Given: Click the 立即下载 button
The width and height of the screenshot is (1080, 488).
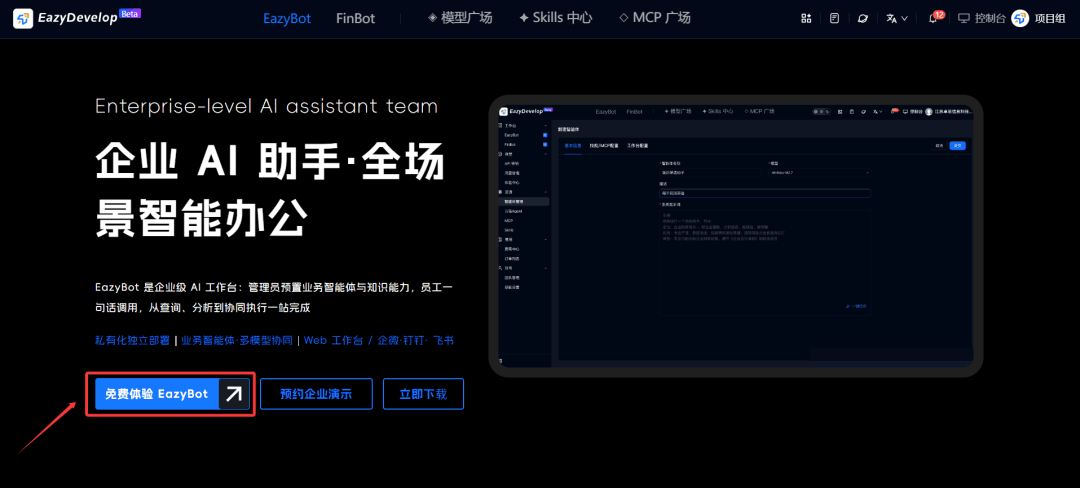Looking at the screenshot, I should click(x=424, y=394).
